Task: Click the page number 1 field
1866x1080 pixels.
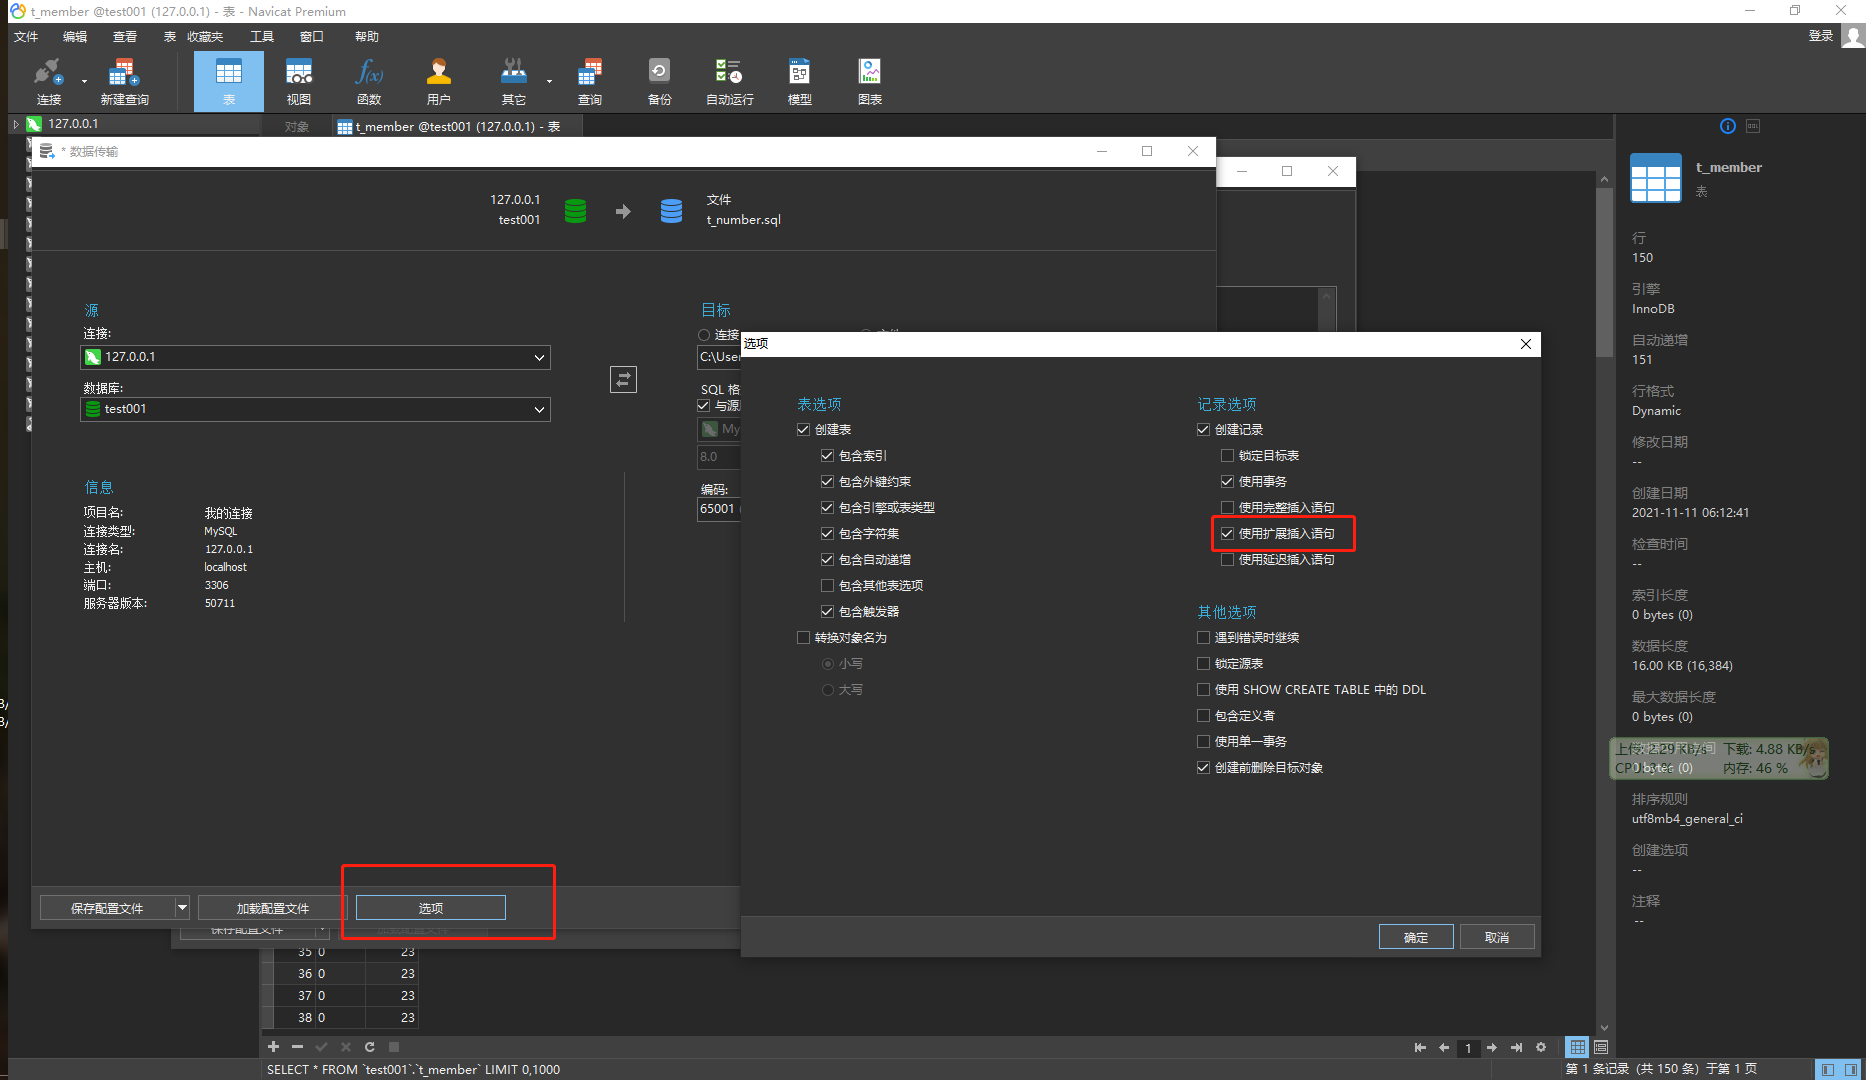Action: (x=1468, y=1048)
